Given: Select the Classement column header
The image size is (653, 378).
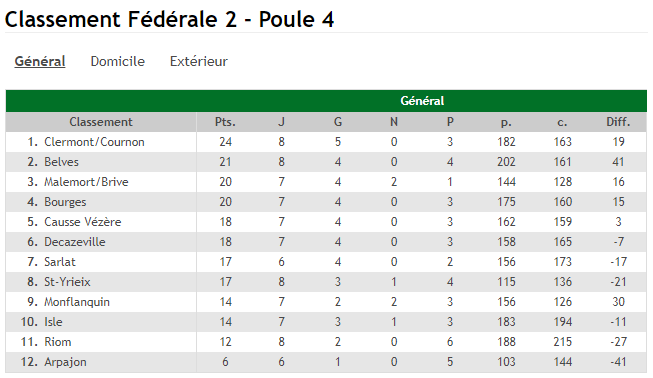Looking at the screenshot, I should click(101, 122).
